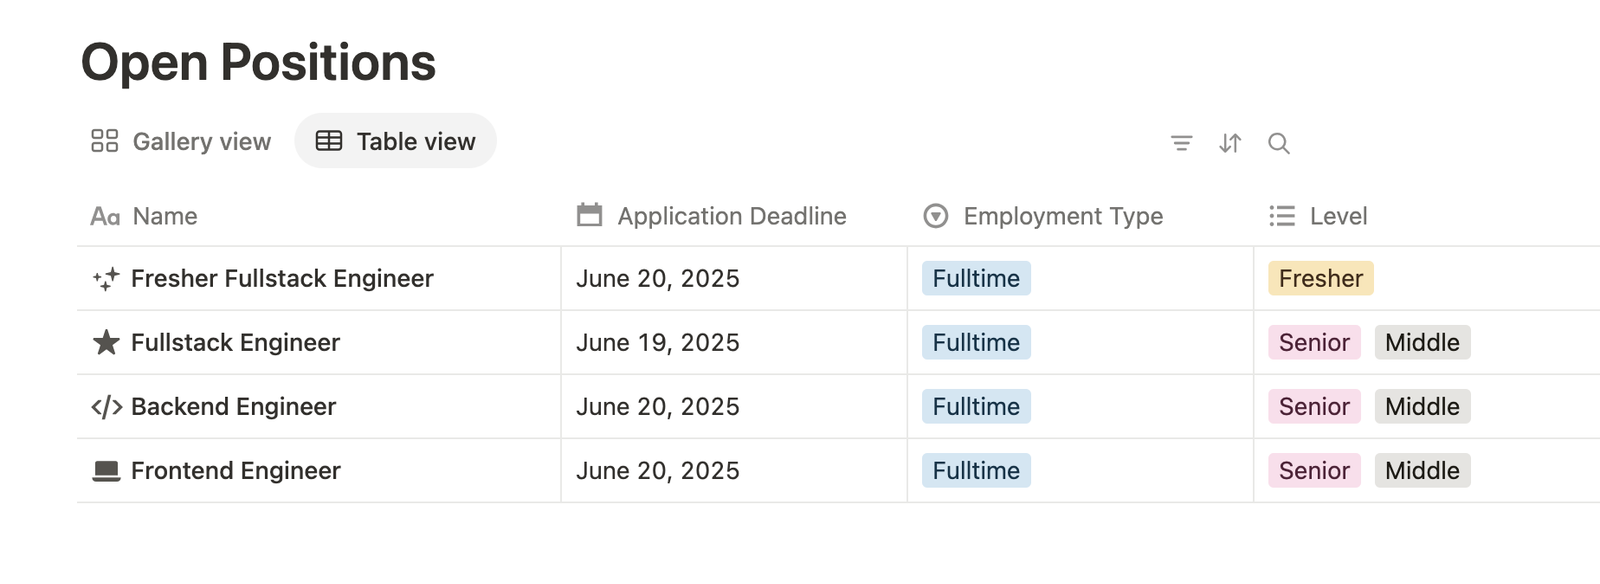Open the Employment Type column header menu
Image resolution: width=1600 pixels, height=584 pixels.
pyautogui.click(x=1044, y=216)
